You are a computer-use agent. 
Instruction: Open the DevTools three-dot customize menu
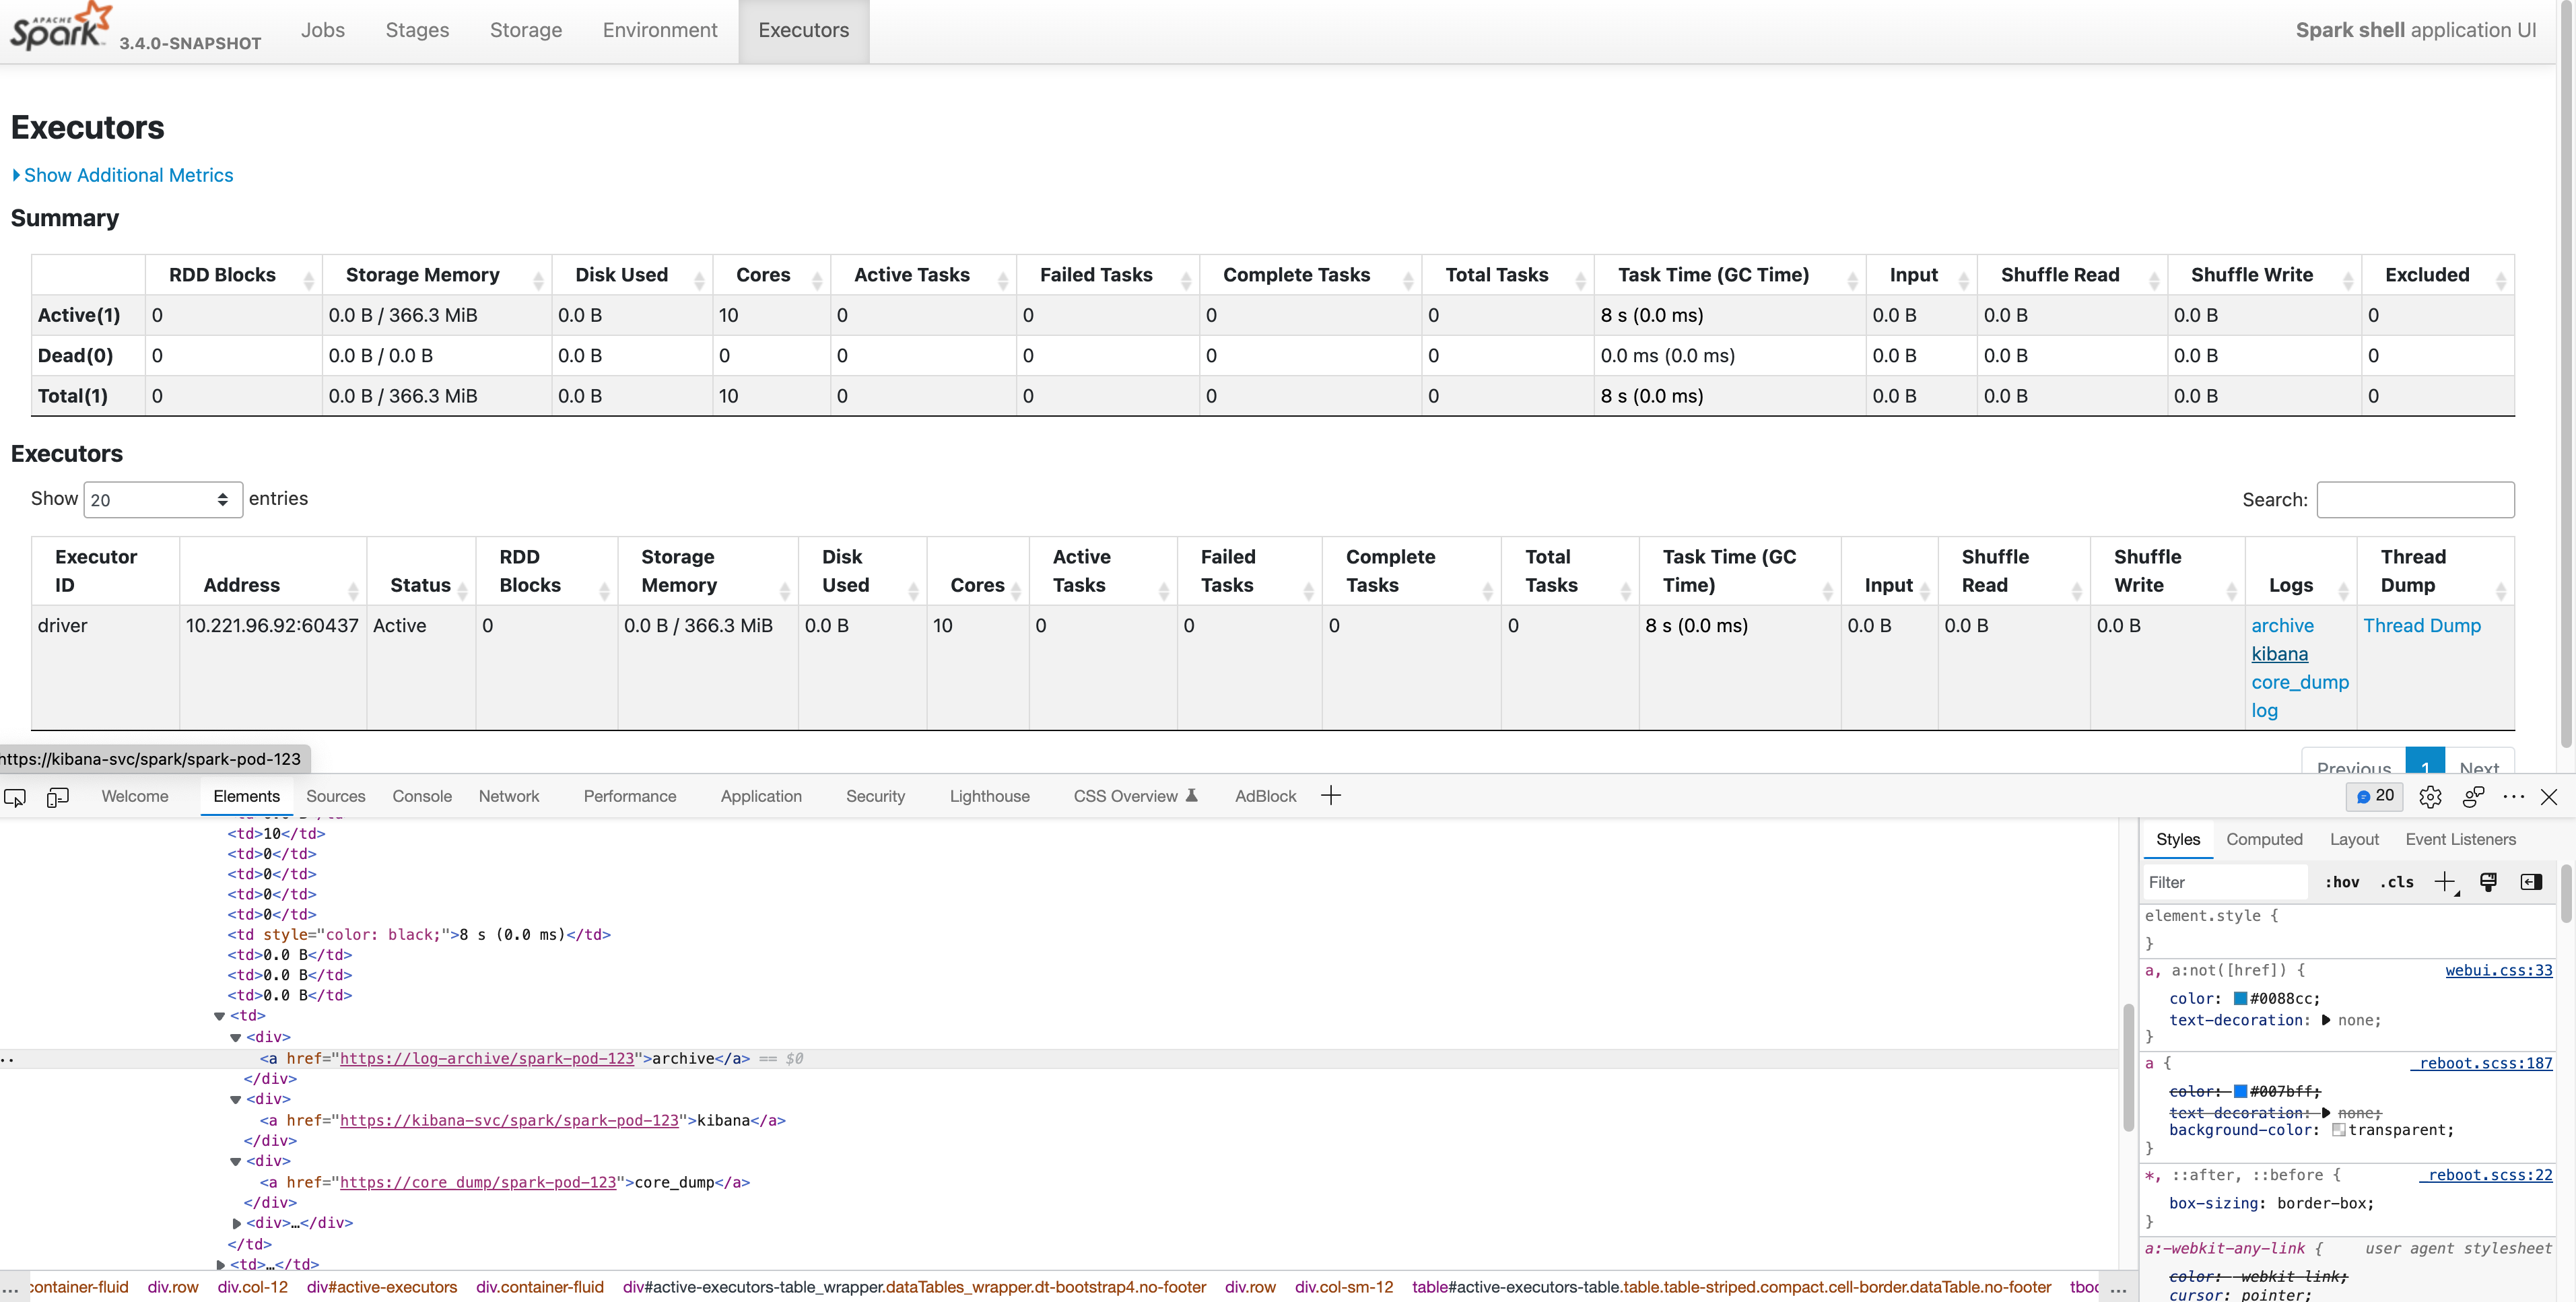(2513, 797)
